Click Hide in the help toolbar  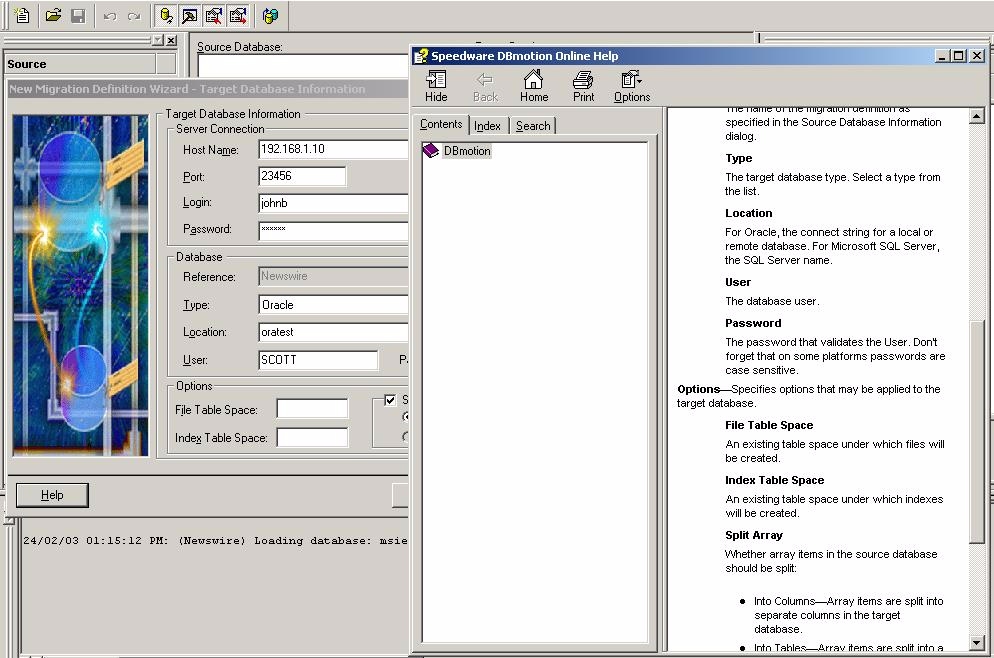(436, 87)
